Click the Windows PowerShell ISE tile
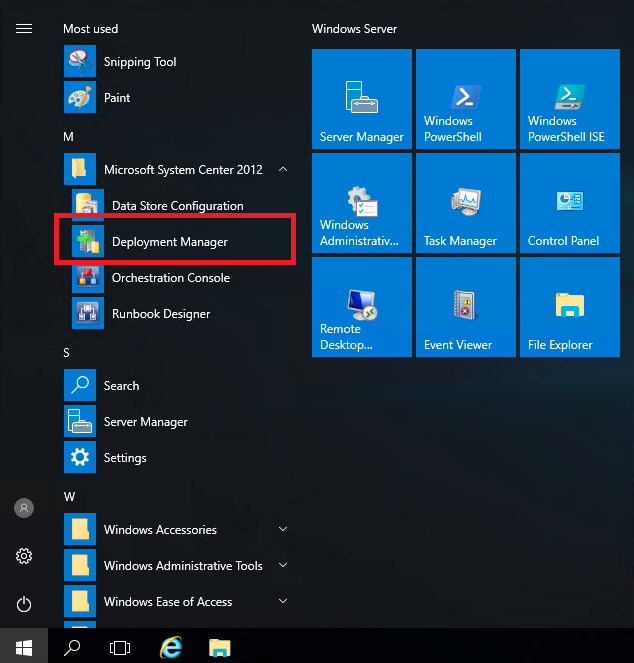This screenshot has height=663, width=634. point(566,99)
